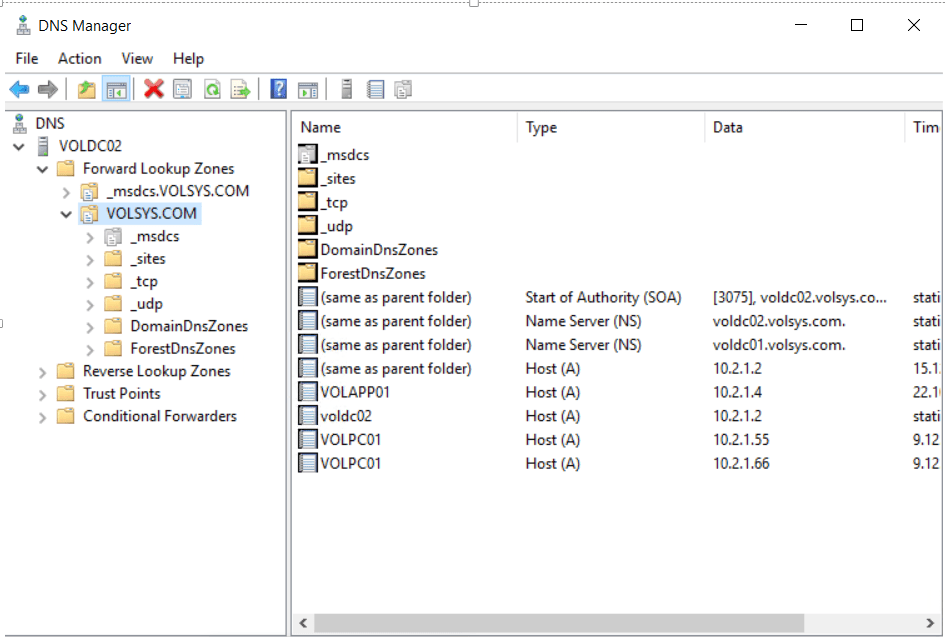Open Help via the blue question mark icon
The image size is (945, 637).
[279, 90]
